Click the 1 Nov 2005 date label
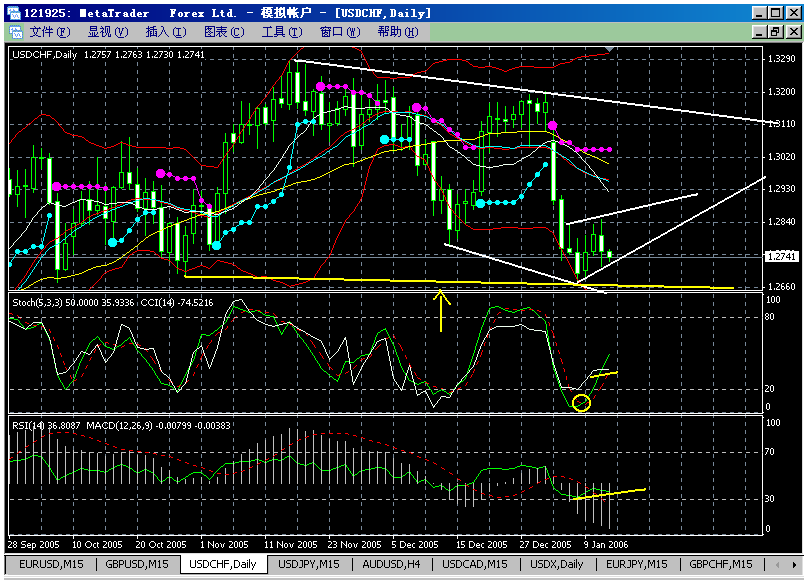Screen dimensions: 808x580 [224, 544]
